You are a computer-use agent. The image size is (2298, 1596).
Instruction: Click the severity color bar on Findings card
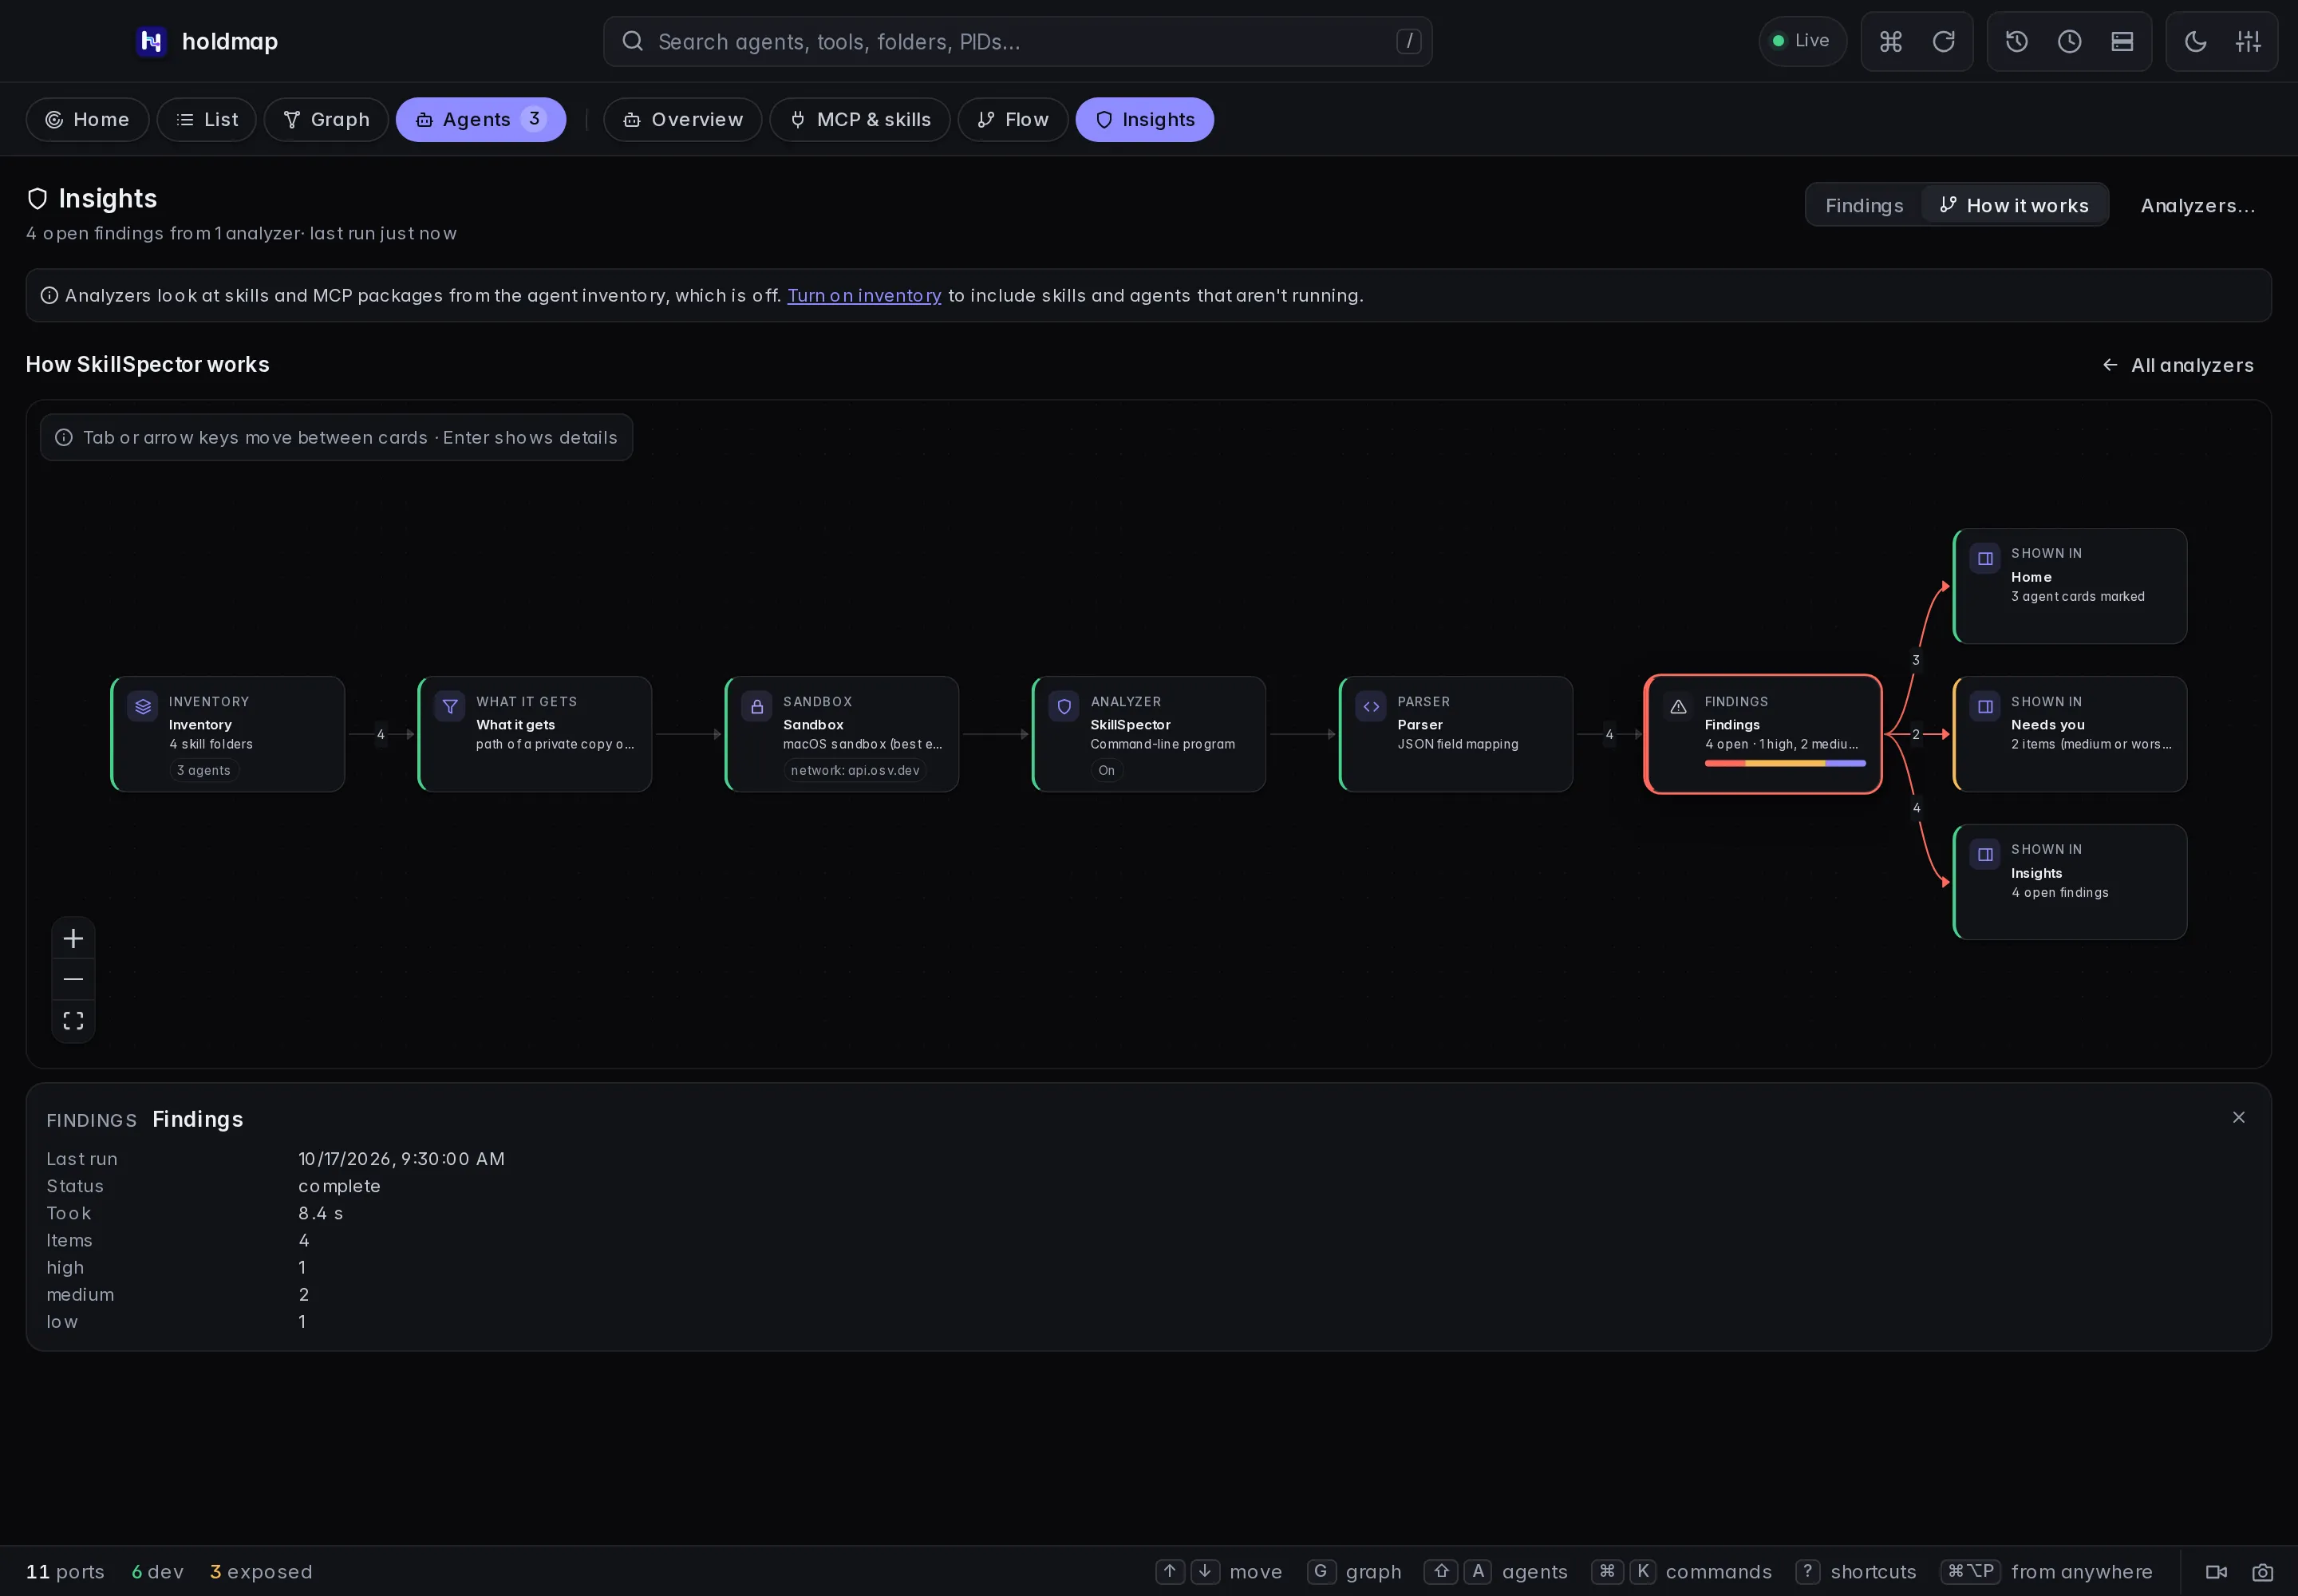(1785, 764)
